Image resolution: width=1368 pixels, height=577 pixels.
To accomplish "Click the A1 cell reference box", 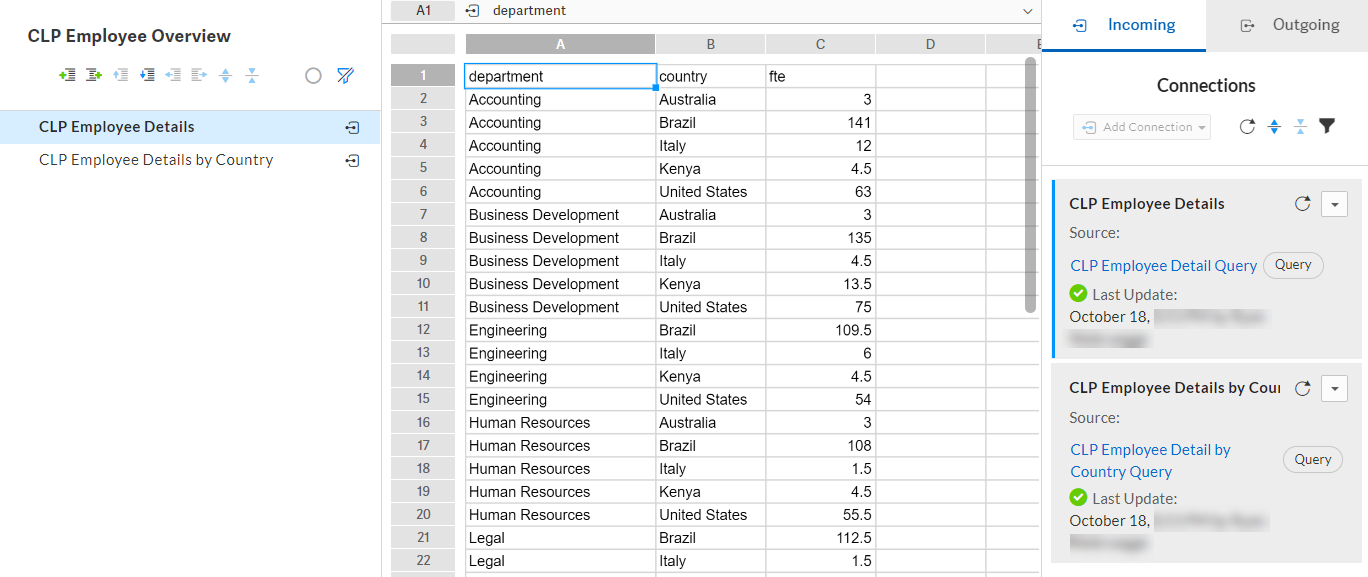I will pyautogui.click(x=423, y=11).
